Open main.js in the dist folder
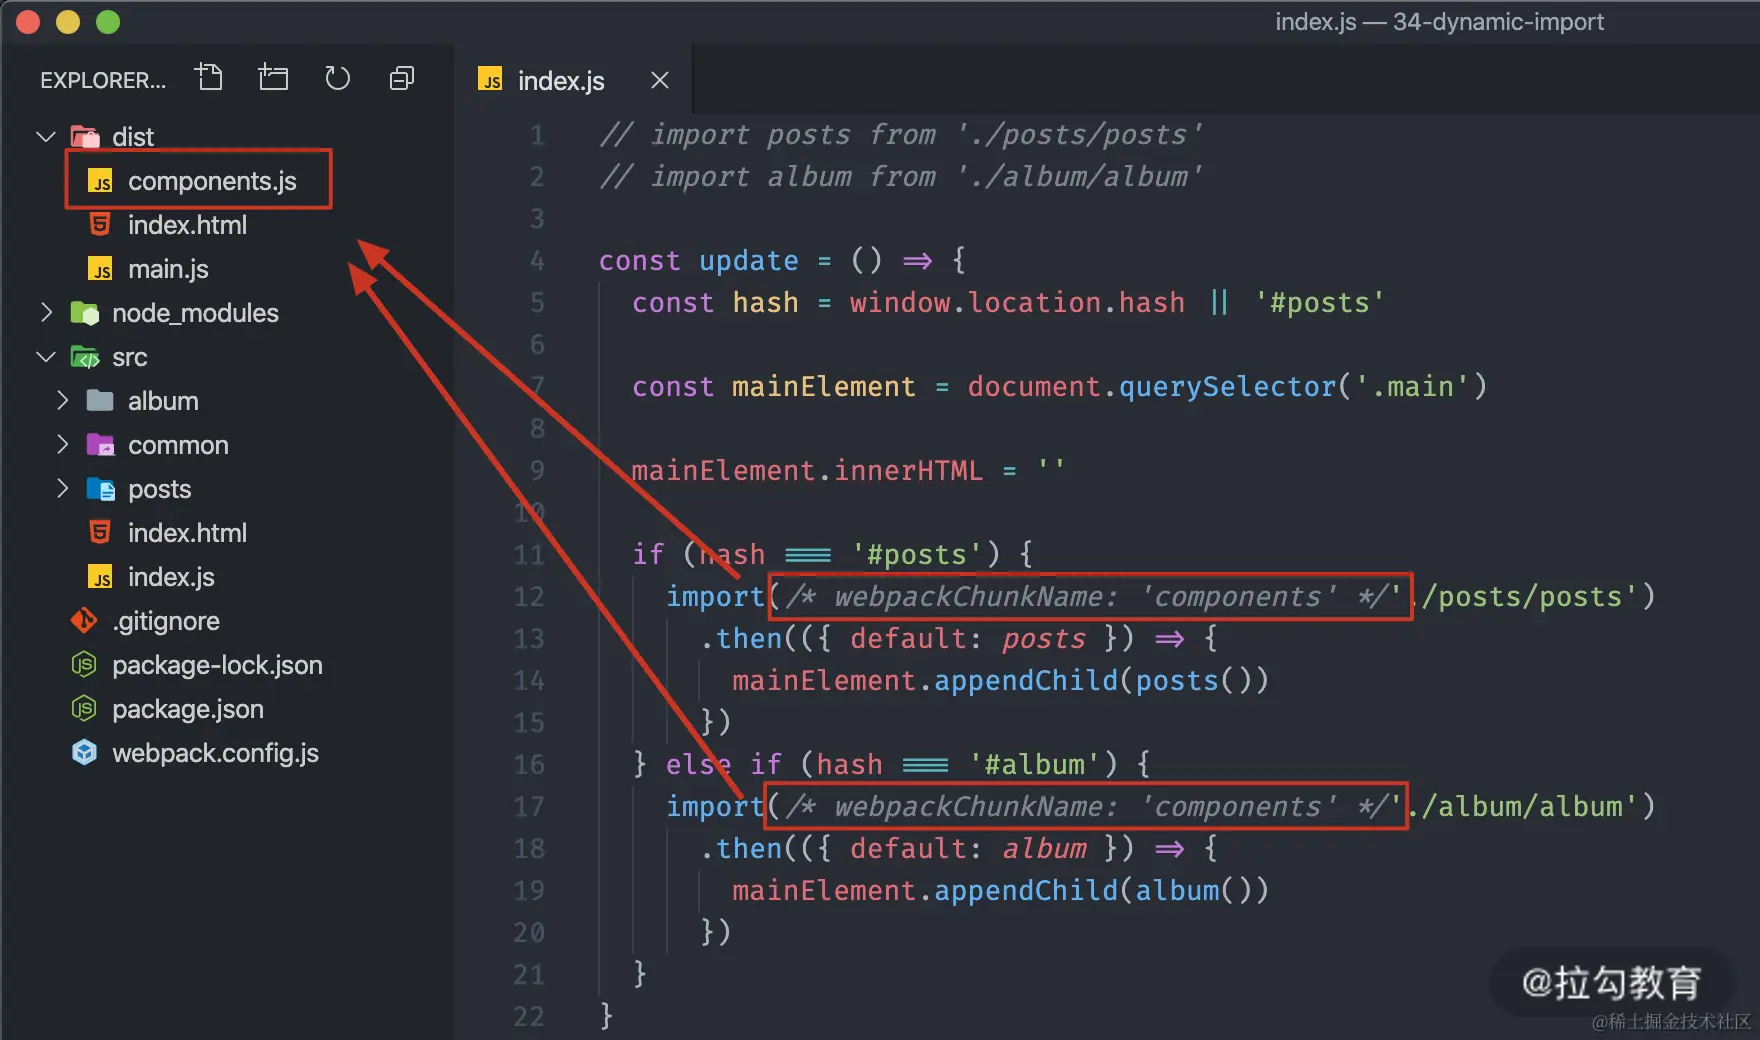The width and height of the screenshot is (1760, 1040). coord(168,269)
